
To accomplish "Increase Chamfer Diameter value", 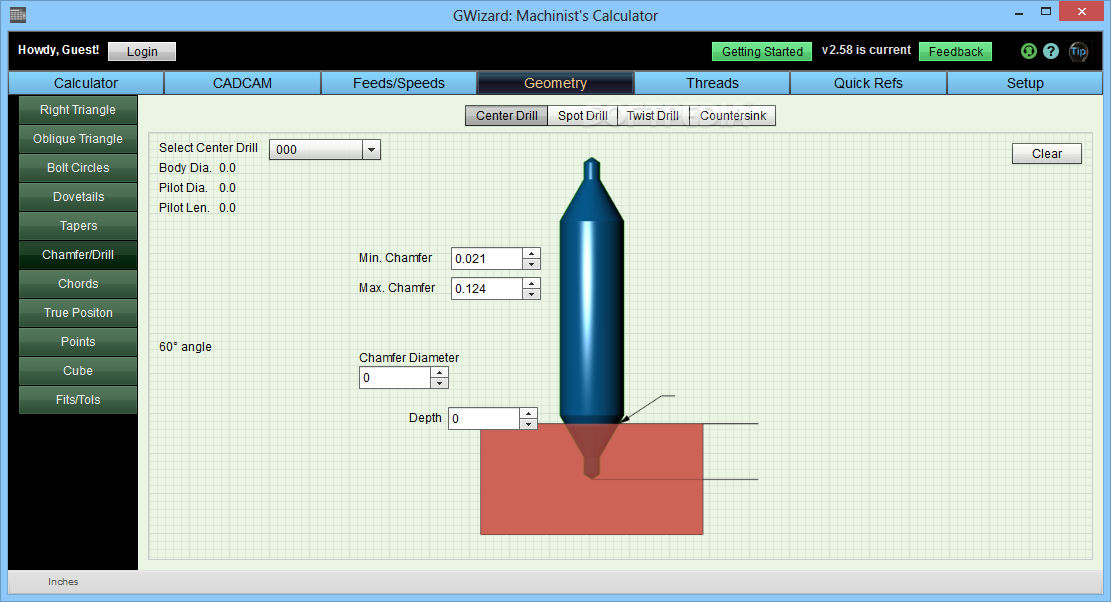I will 439,373.
